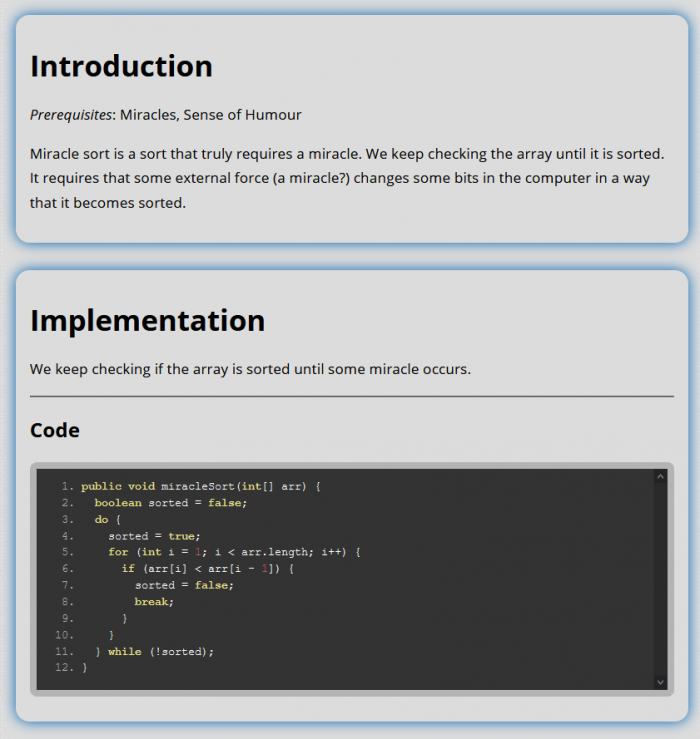Click the 'sorted = true;' code line
700x739 pixels.
[154, 536]
